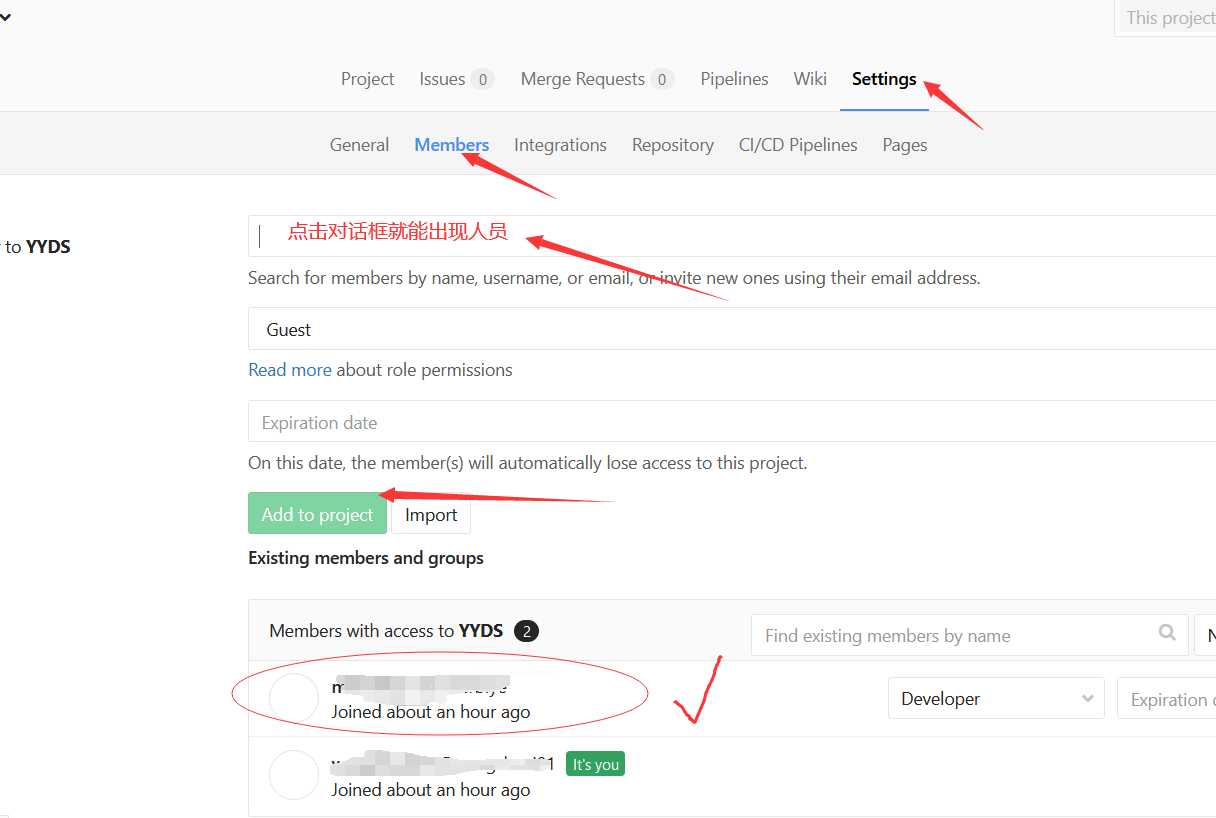The width and height of the screenshot is (1216, 818).
Task: Open the Pipelines tab
Action: pos(734,79)
